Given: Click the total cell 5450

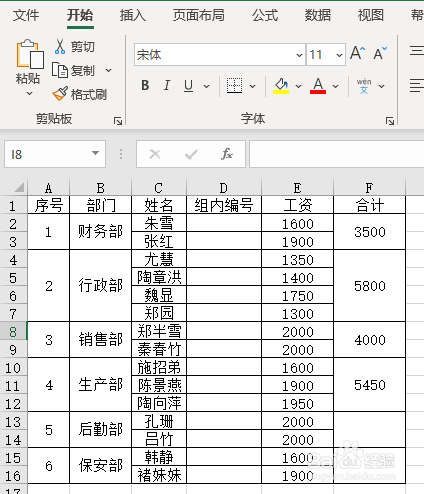Looking at the screenshot, I should pos(370,385).
